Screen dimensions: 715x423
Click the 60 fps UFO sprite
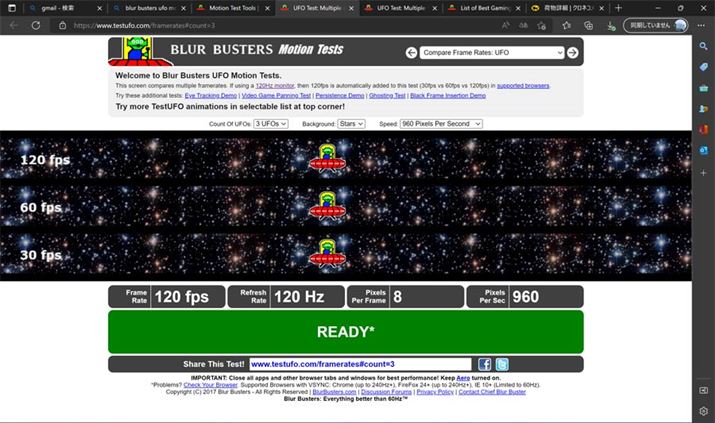pyautogui.click(x=327, y=206)
